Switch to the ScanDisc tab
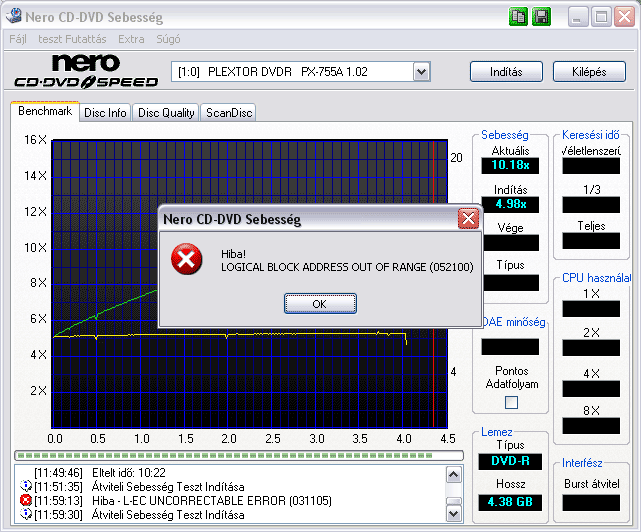This screenshot has height=532, width=641. pos(229,113)
